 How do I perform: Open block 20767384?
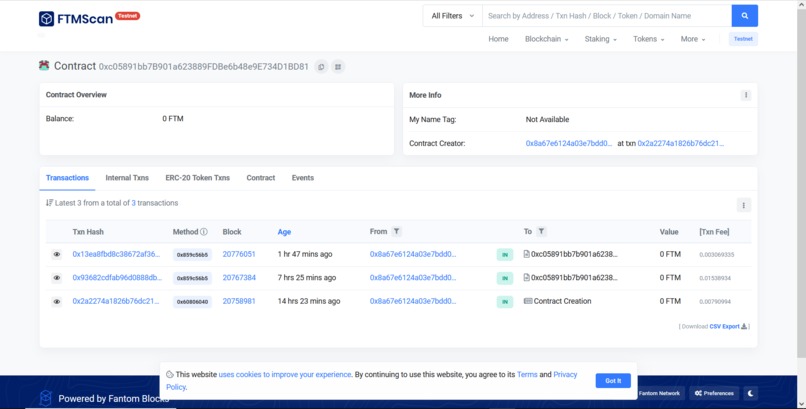click(x=239, y=278)
